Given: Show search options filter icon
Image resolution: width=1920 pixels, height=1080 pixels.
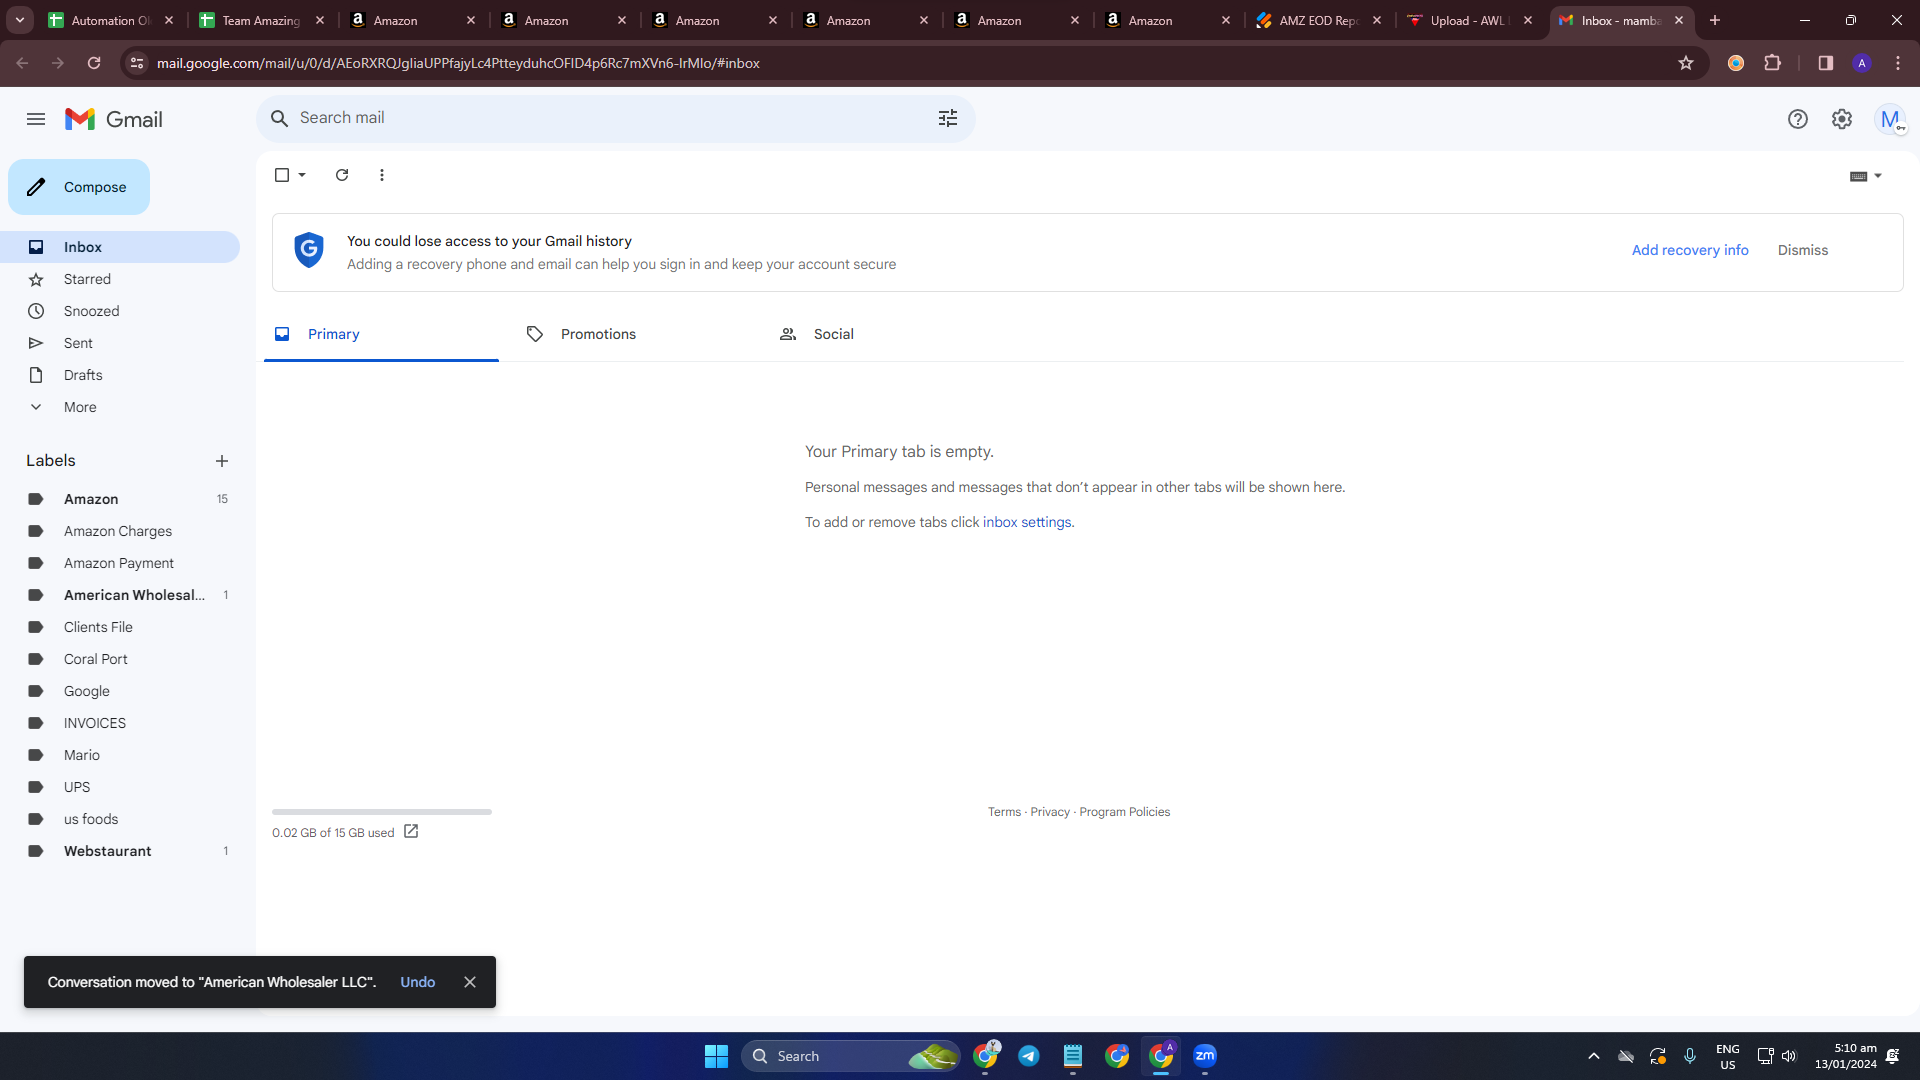Looking at the screenshot, I should click(948, 118).
